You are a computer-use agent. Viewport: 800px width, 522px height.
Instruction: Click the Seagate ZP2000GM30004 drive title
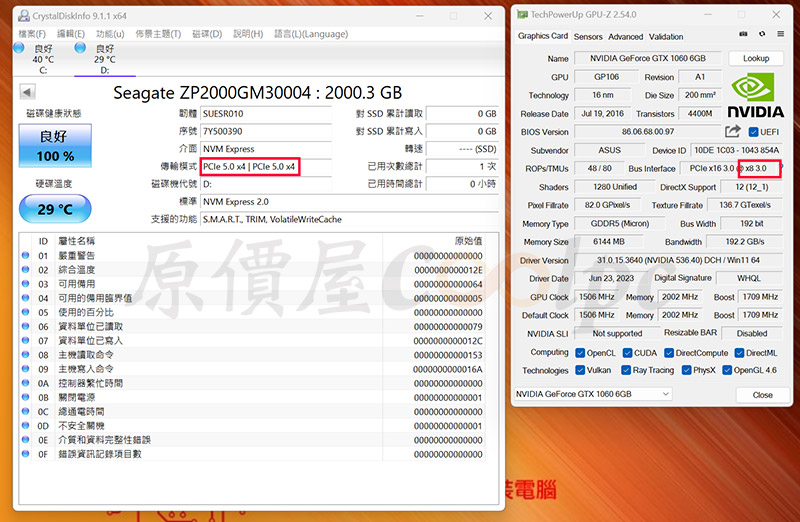tap(258, 92)
